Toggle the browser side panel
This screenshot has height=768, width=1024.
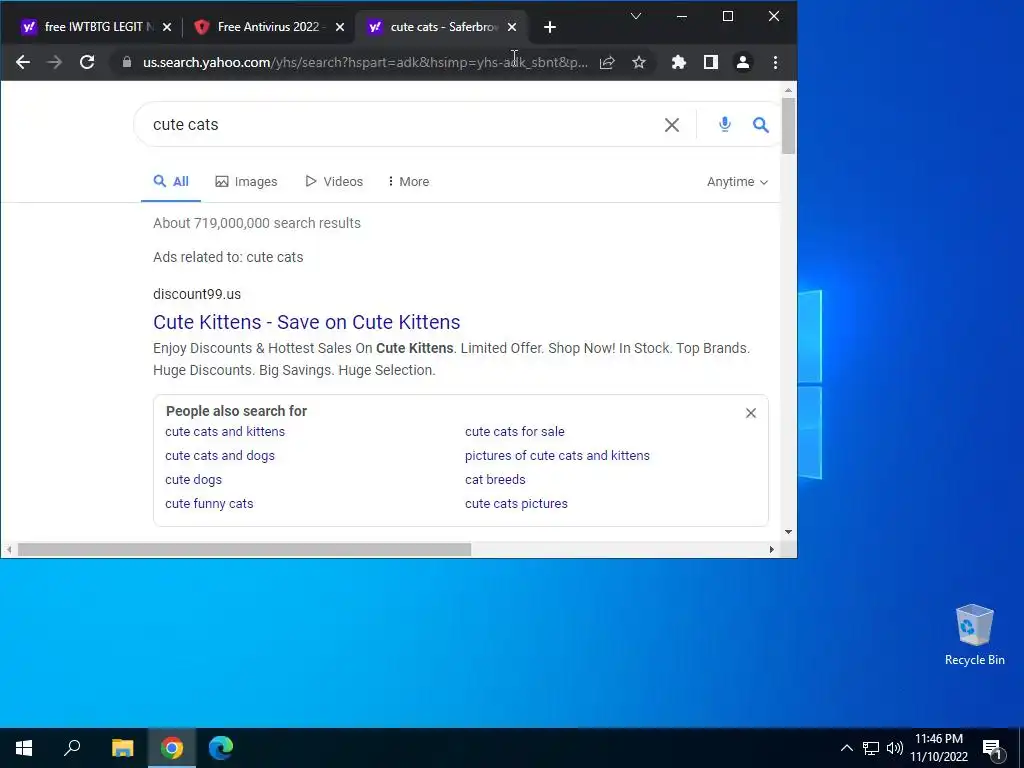click(x=711, y=62)
